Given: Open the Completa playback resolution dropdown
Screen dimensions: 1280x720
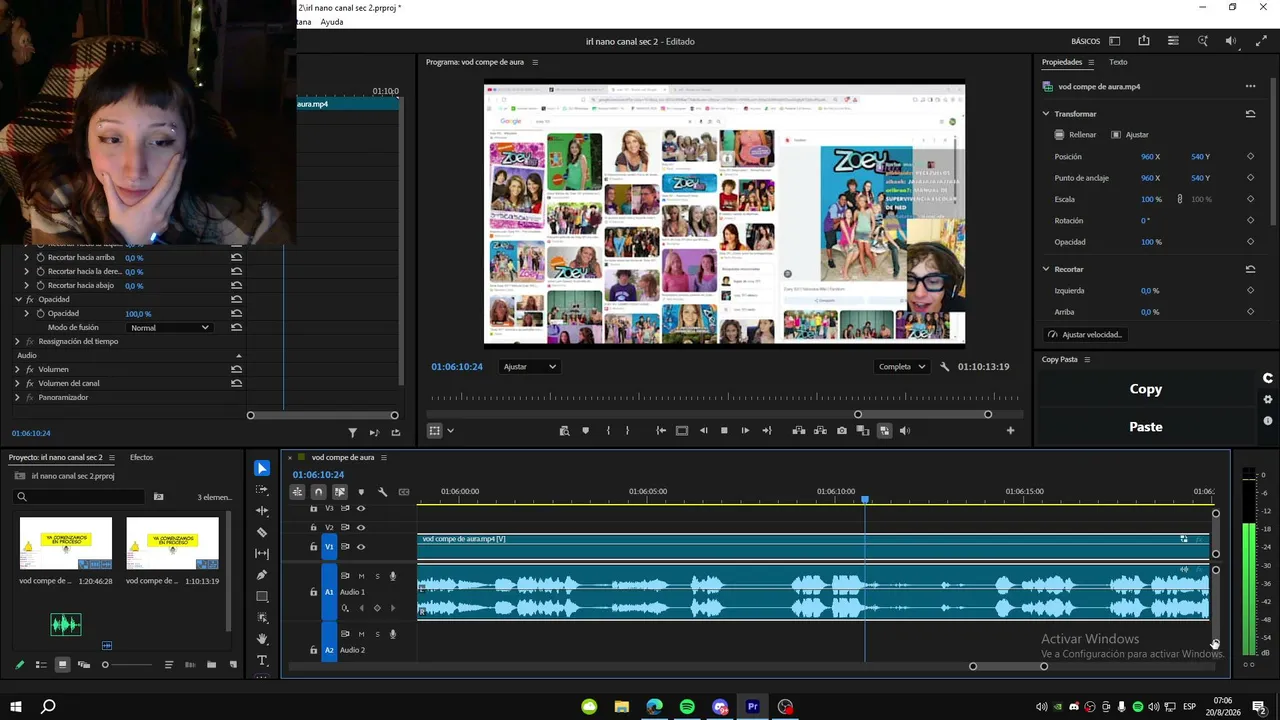Looking at the screenshot, I should tap(902, 367).
